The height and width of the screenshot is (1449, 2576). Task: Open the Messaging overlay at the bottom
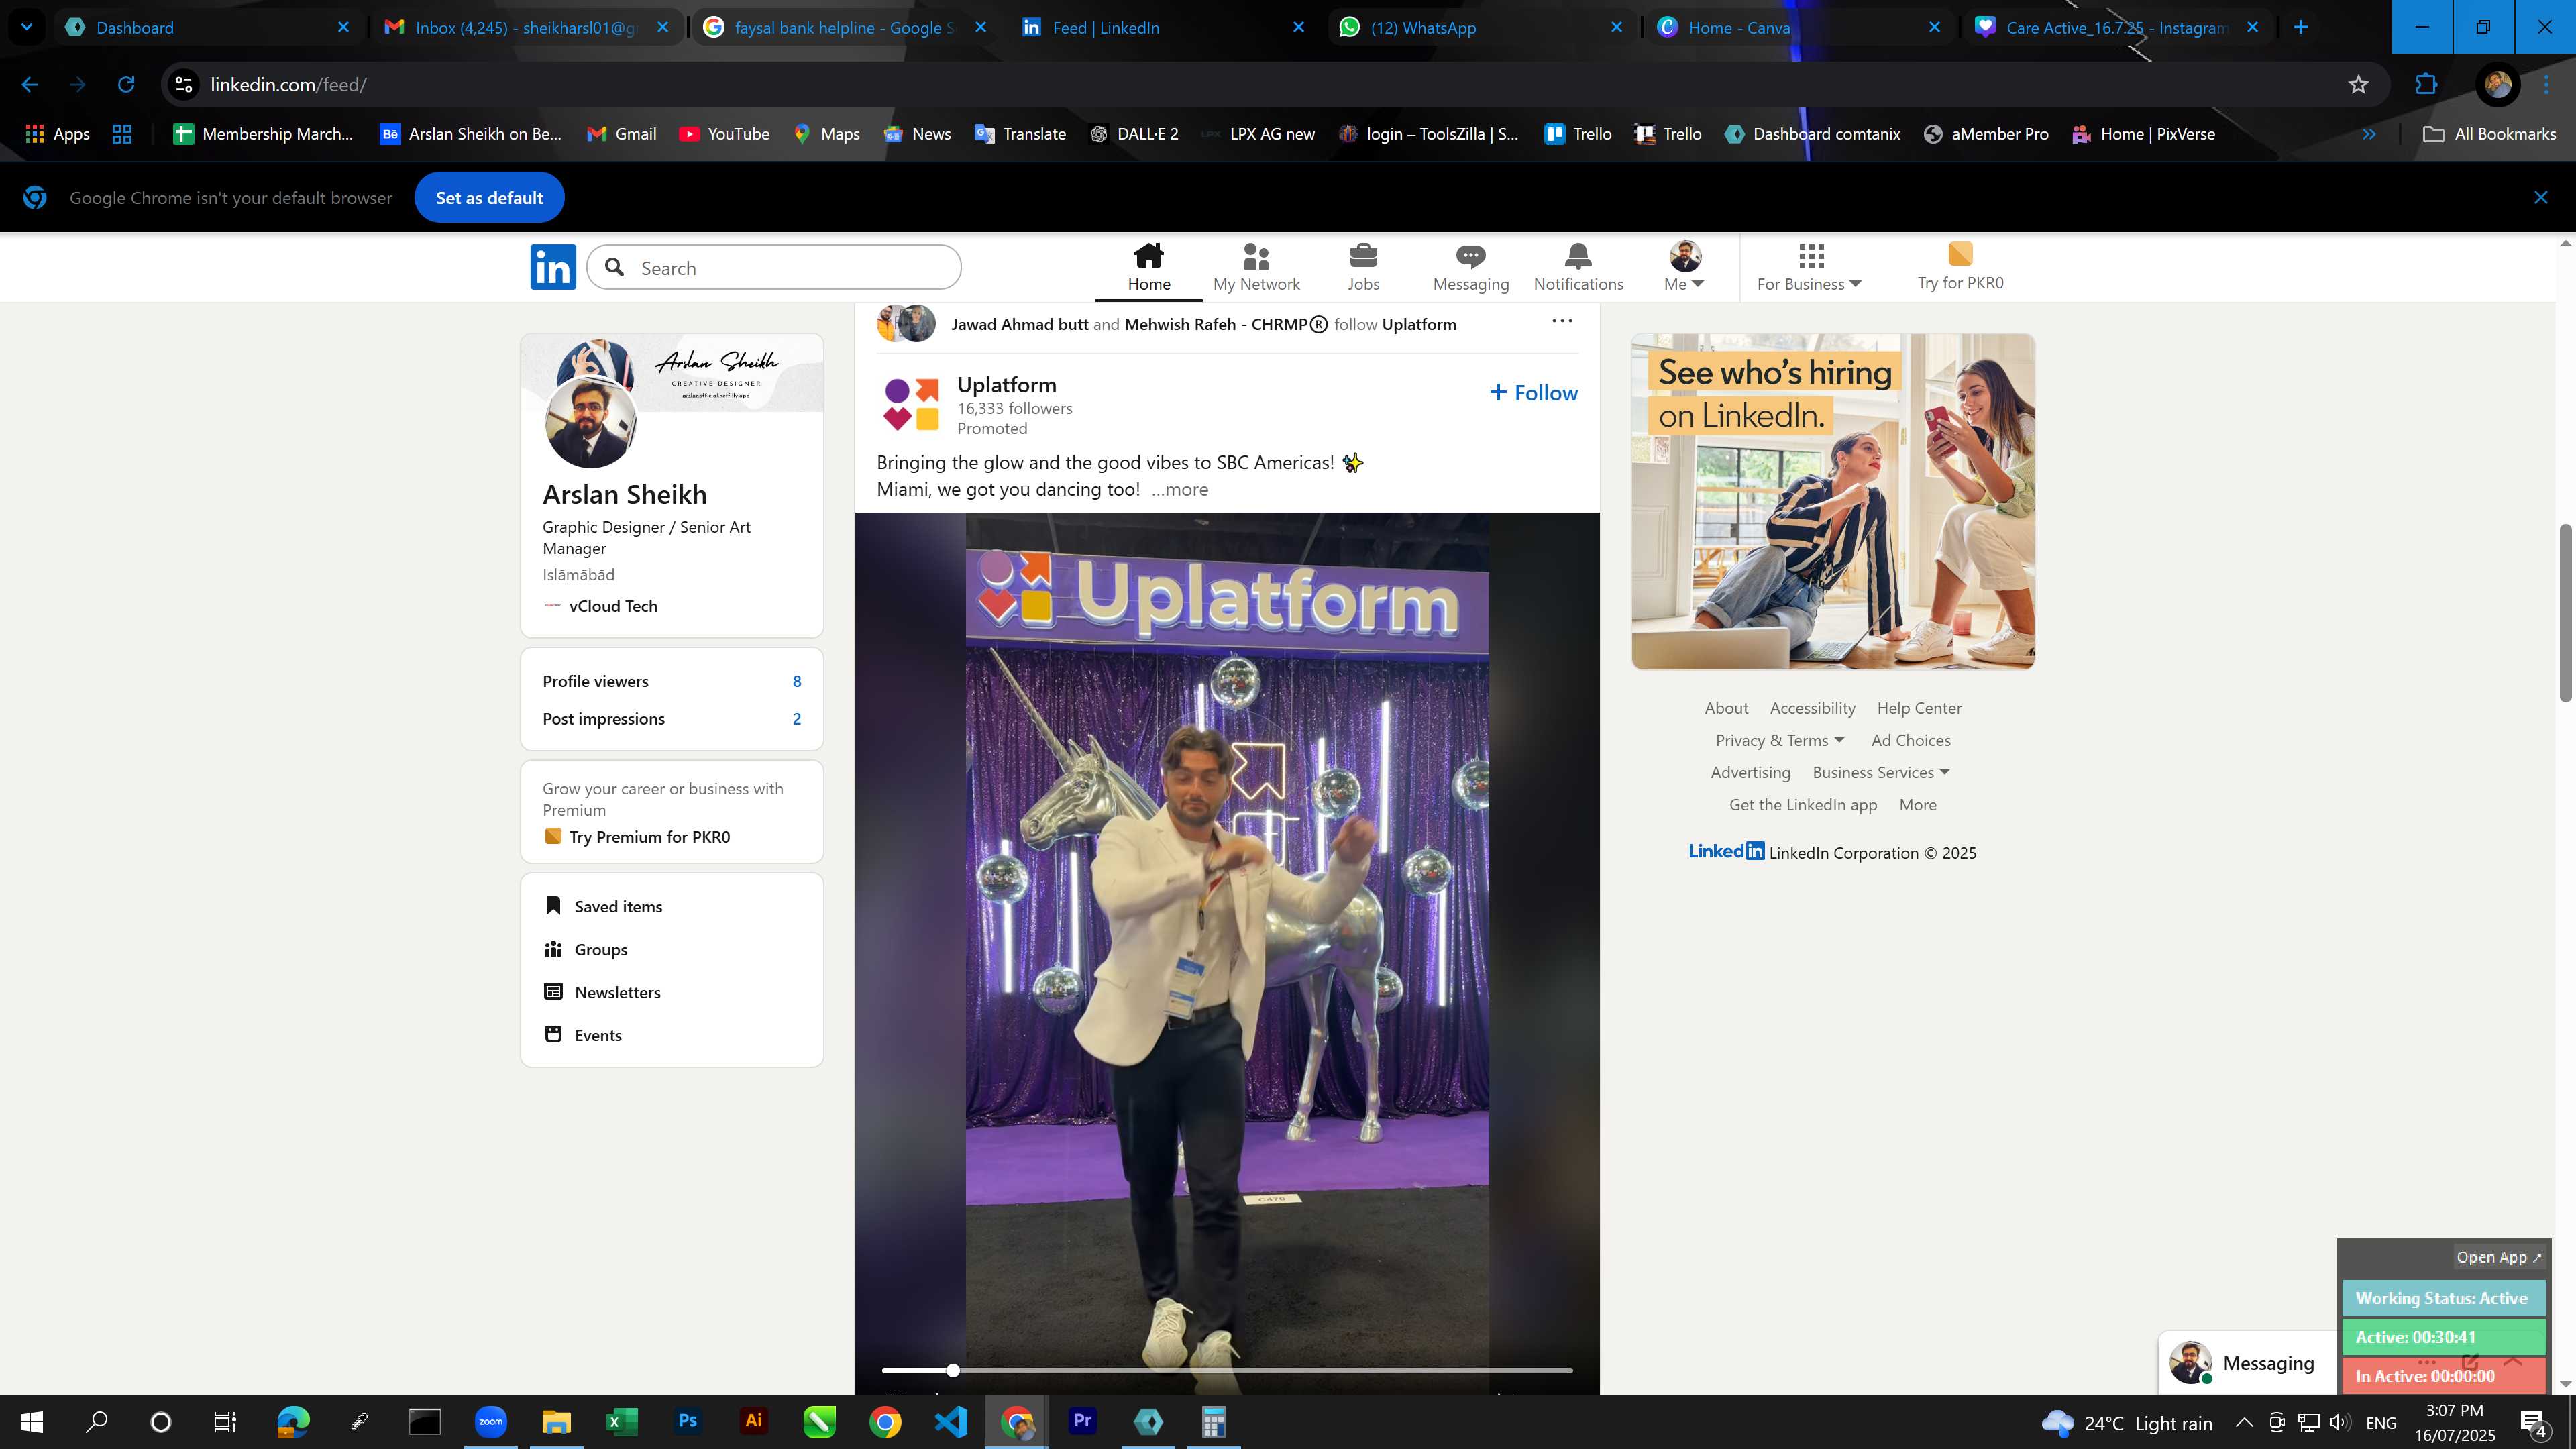(x=2247, y=1363)
